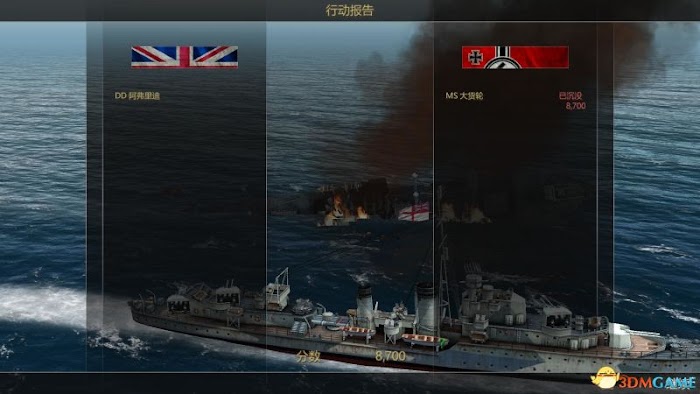
Task: Select the 3DMGAME mascot logo
Action: (x=604, y=378)
